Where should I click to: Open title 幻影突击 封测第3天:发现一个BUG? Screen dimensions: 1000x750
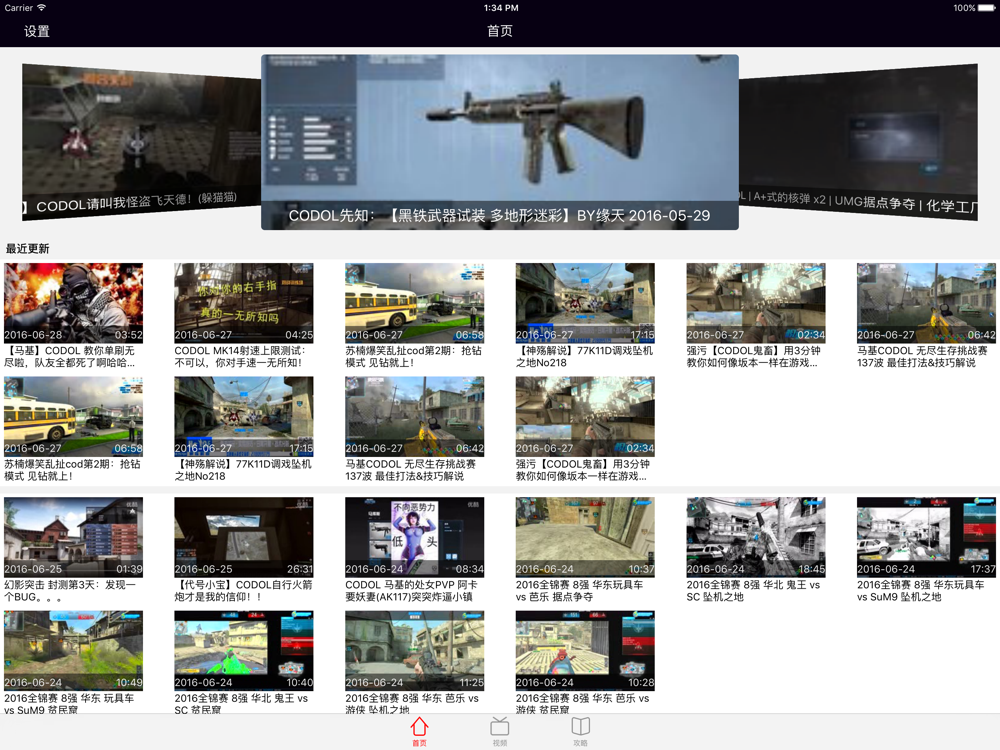(70, 591)
